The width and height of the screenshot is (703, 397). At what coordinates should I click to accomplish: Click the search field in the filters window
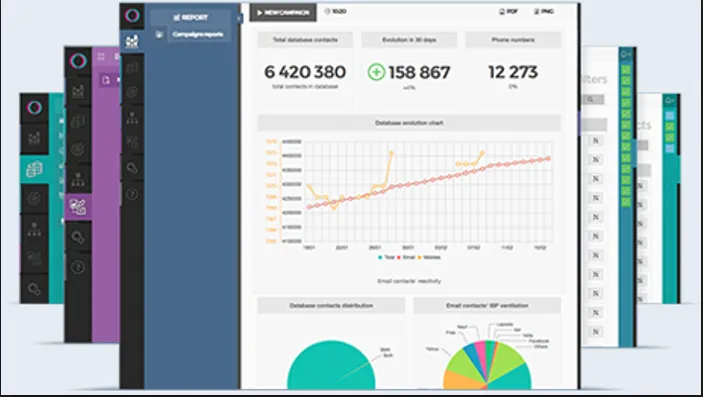pos(593,100)
